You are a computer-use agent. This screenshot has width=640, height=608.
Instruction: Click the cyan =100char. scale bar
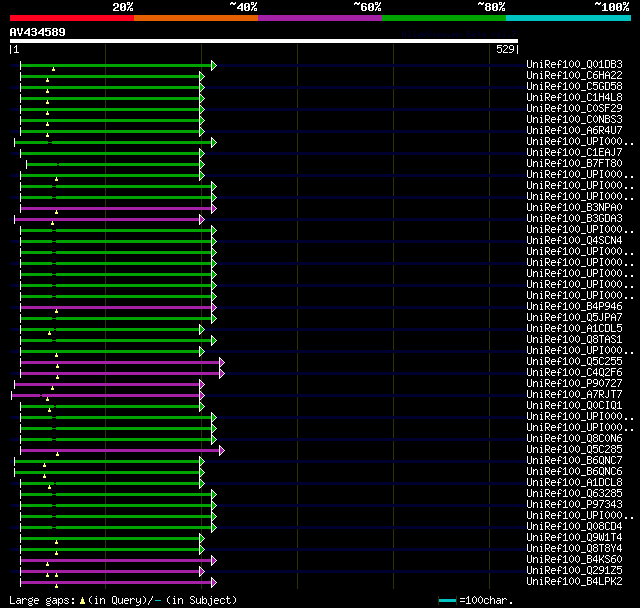(x=447, y=600)
